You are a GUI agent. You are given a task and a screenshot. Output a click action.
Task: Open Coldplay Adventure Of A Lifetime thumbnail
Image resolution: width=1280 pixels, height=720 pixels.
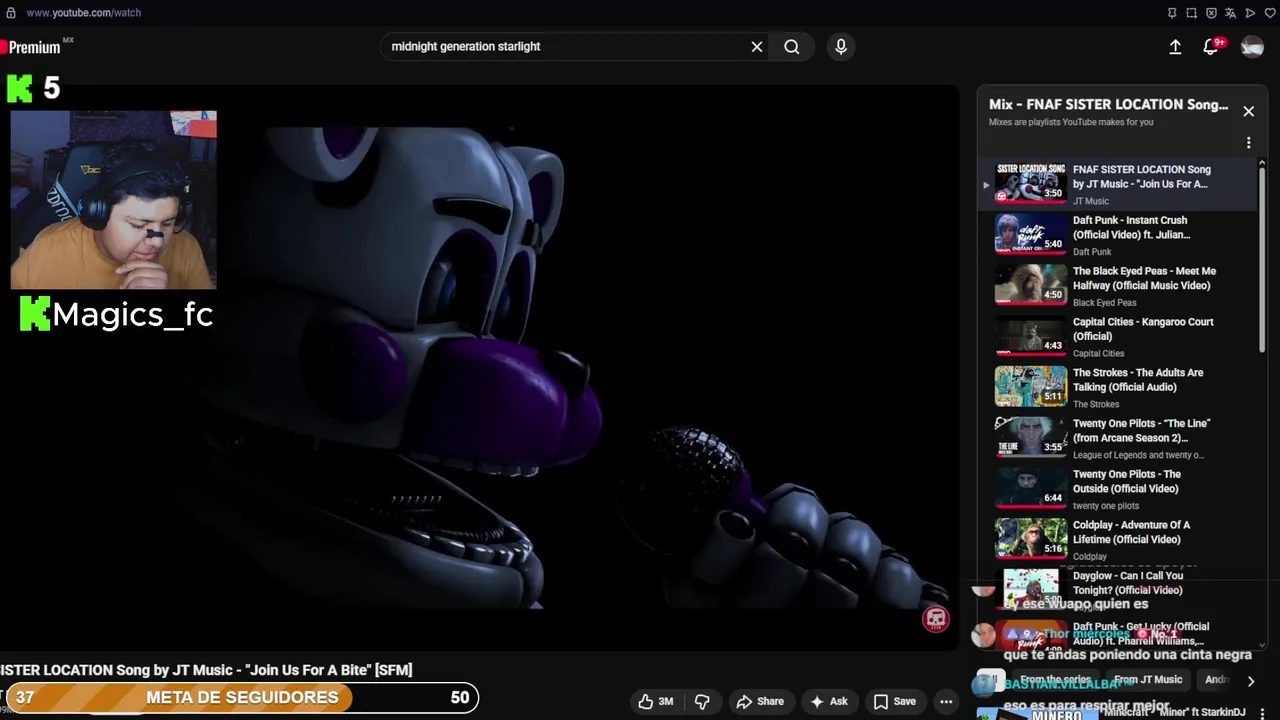(x=1031, y=539)
